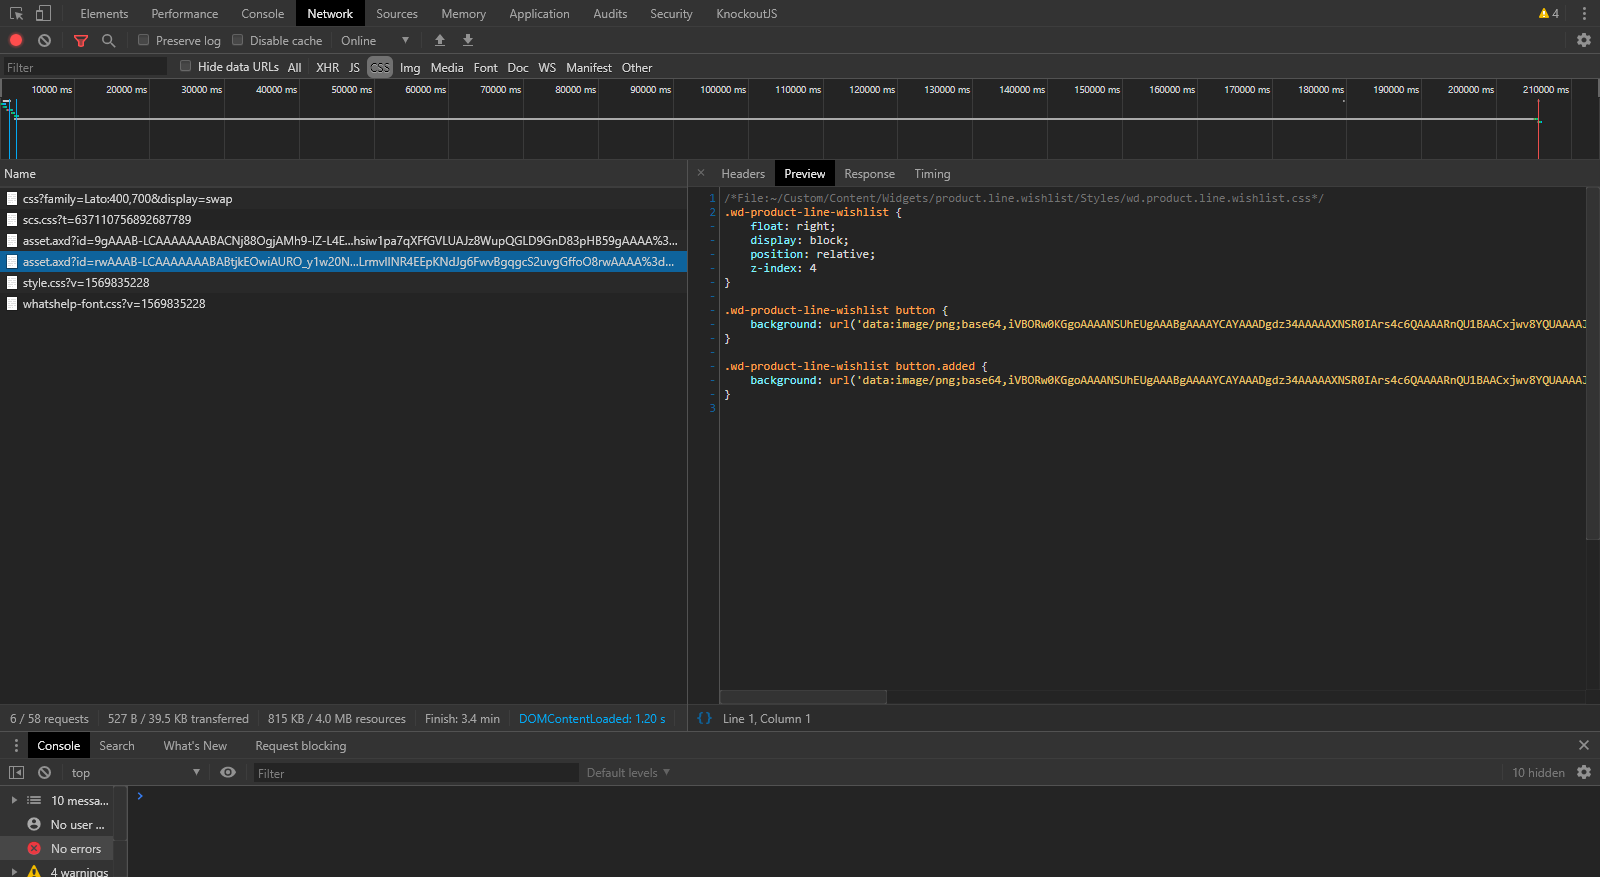The width and height of the screenshot is (1600, 877).
Task: Expand the 4 warnings group arrow
Action: click(14, 872)
